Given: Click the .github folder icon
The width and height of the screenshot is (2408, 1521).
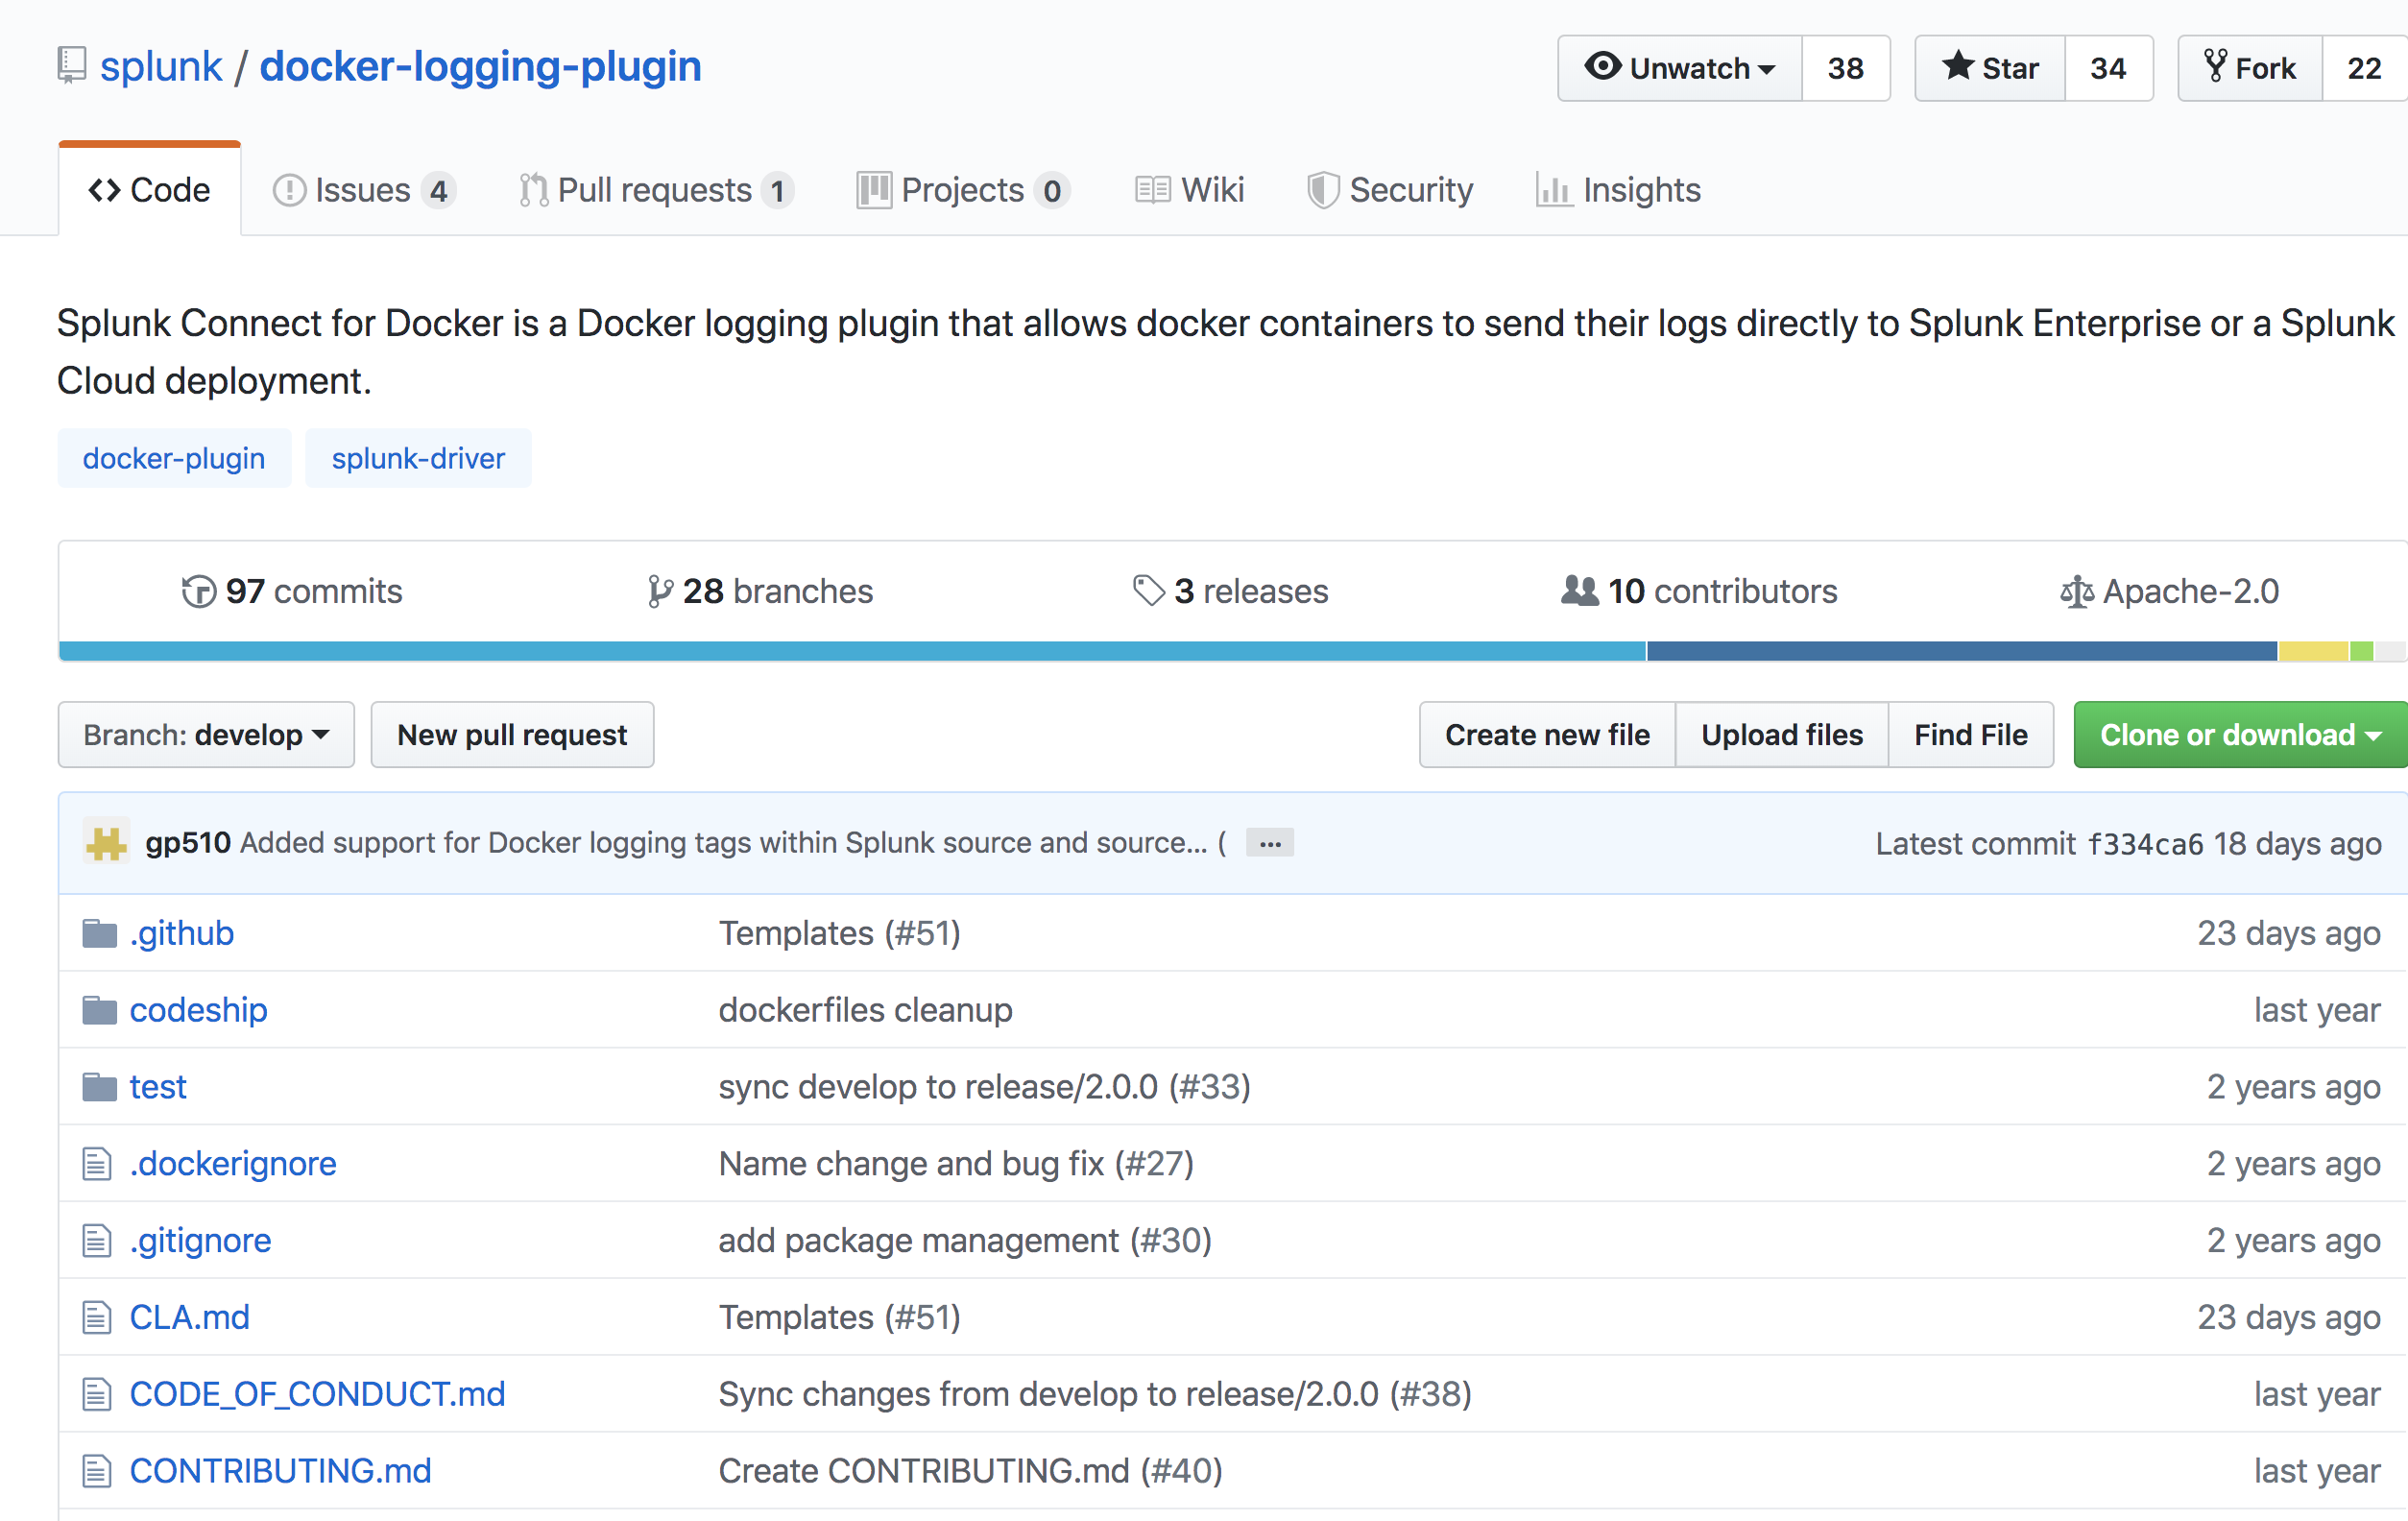Looking at the screenshot, I should pos(99,933).
